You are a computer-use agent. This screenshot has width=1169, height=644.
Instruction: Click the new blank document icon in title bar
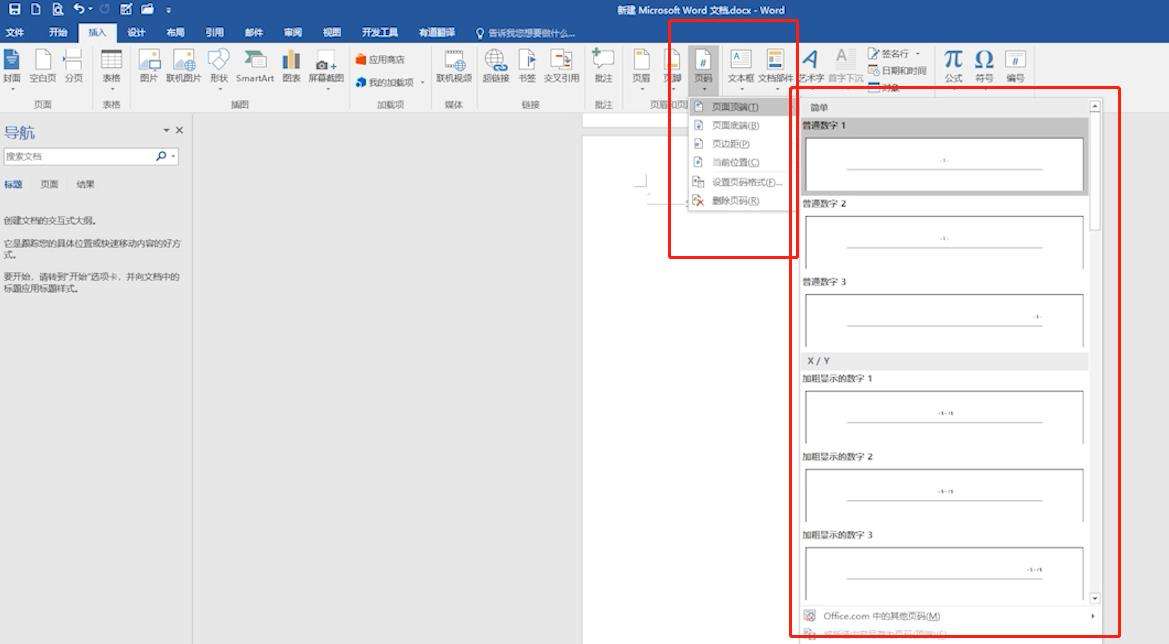pyautogui.click(x=35, y=10)
